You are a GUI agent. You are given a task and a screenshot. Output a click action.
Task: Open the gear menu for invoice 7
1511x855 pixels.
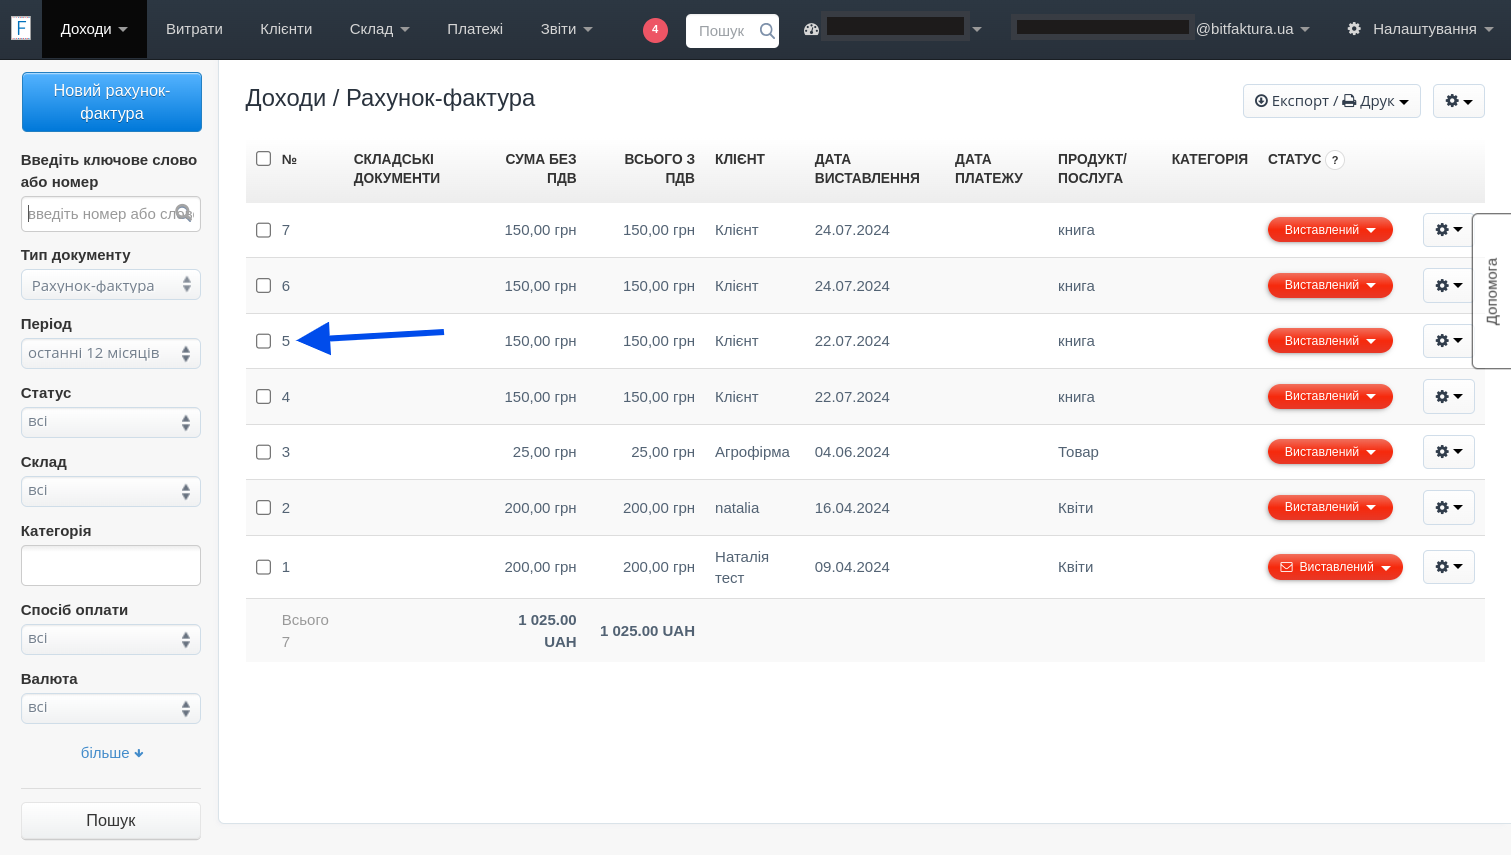tap(1448, 230)
